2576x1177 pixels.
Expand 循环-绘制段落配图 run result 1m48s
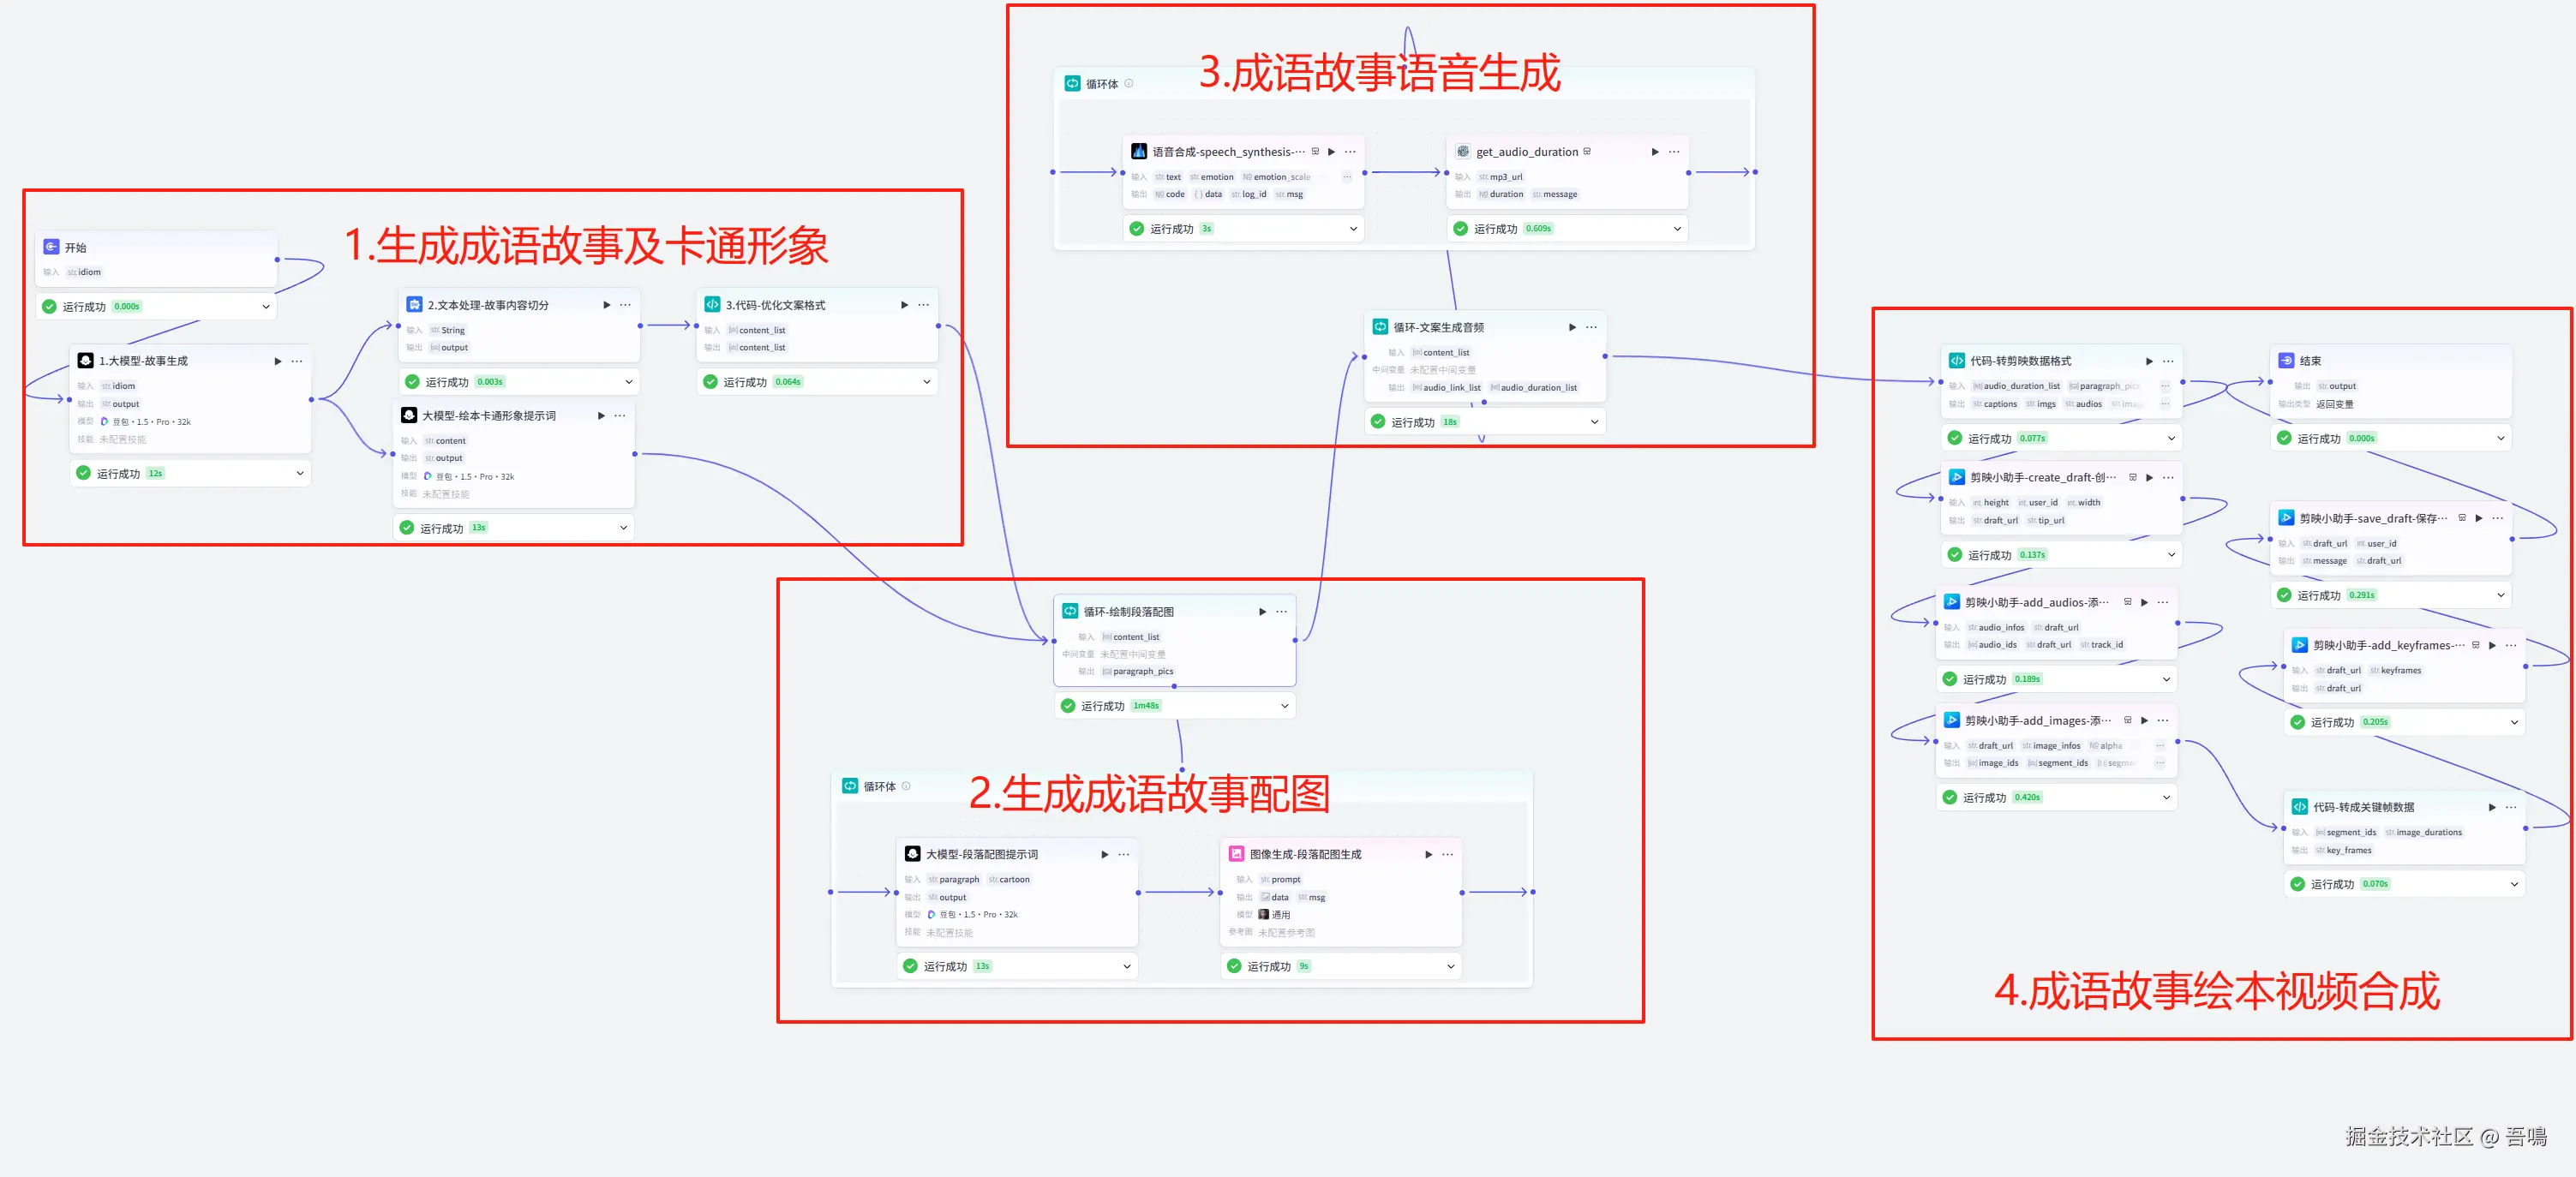(x=1285, y=706)
